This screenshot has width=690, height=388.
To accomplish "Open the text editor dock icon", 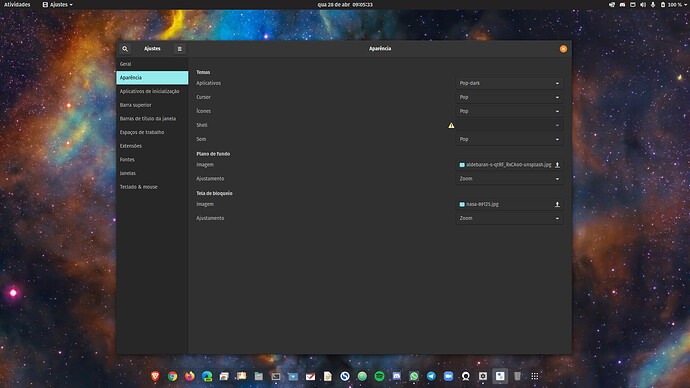I will pyautogui.click(x=328, y=376).
